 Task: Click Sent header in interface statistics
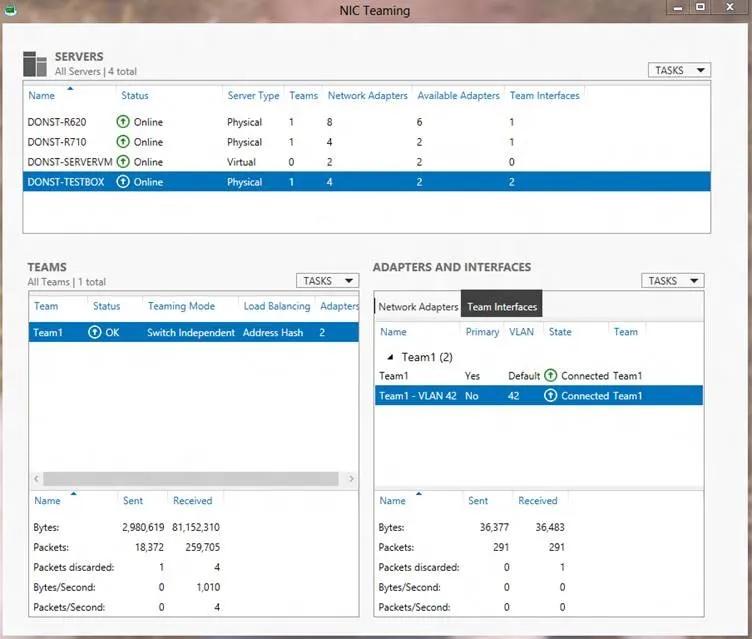click(478, 501)
